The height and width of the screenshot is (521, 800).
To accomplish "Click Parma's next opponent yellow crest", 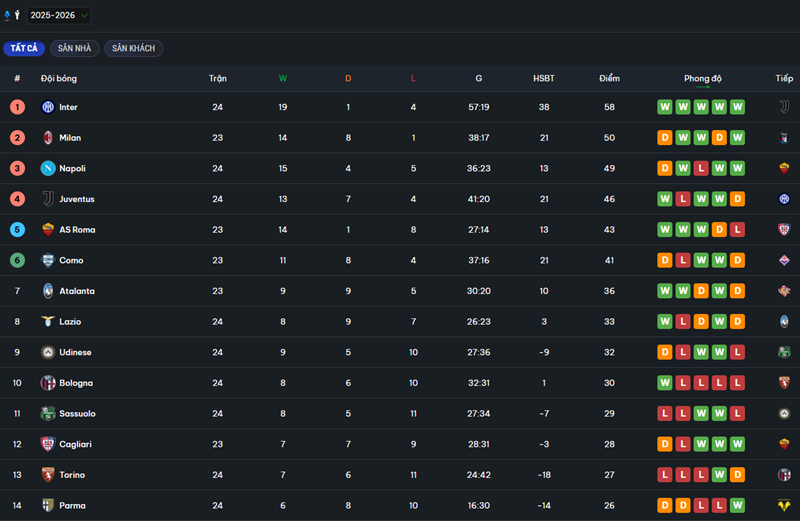I will click(784, 506).
